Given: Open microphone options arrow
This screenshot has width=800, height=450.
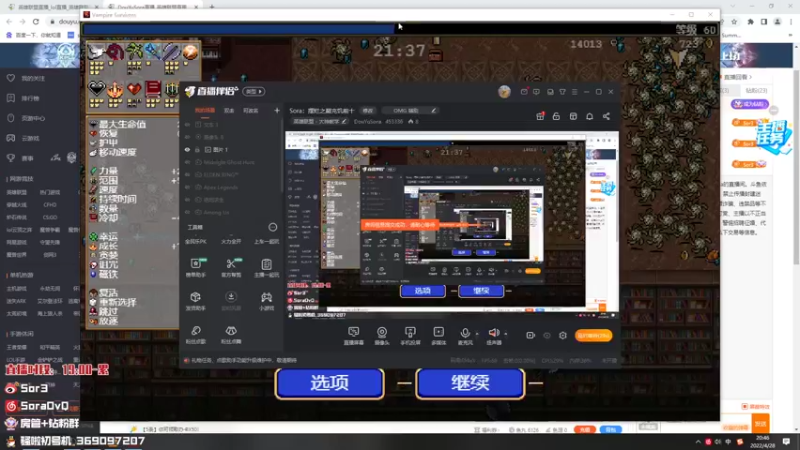Looking at the screenshot, I should (x=477, y=334).
